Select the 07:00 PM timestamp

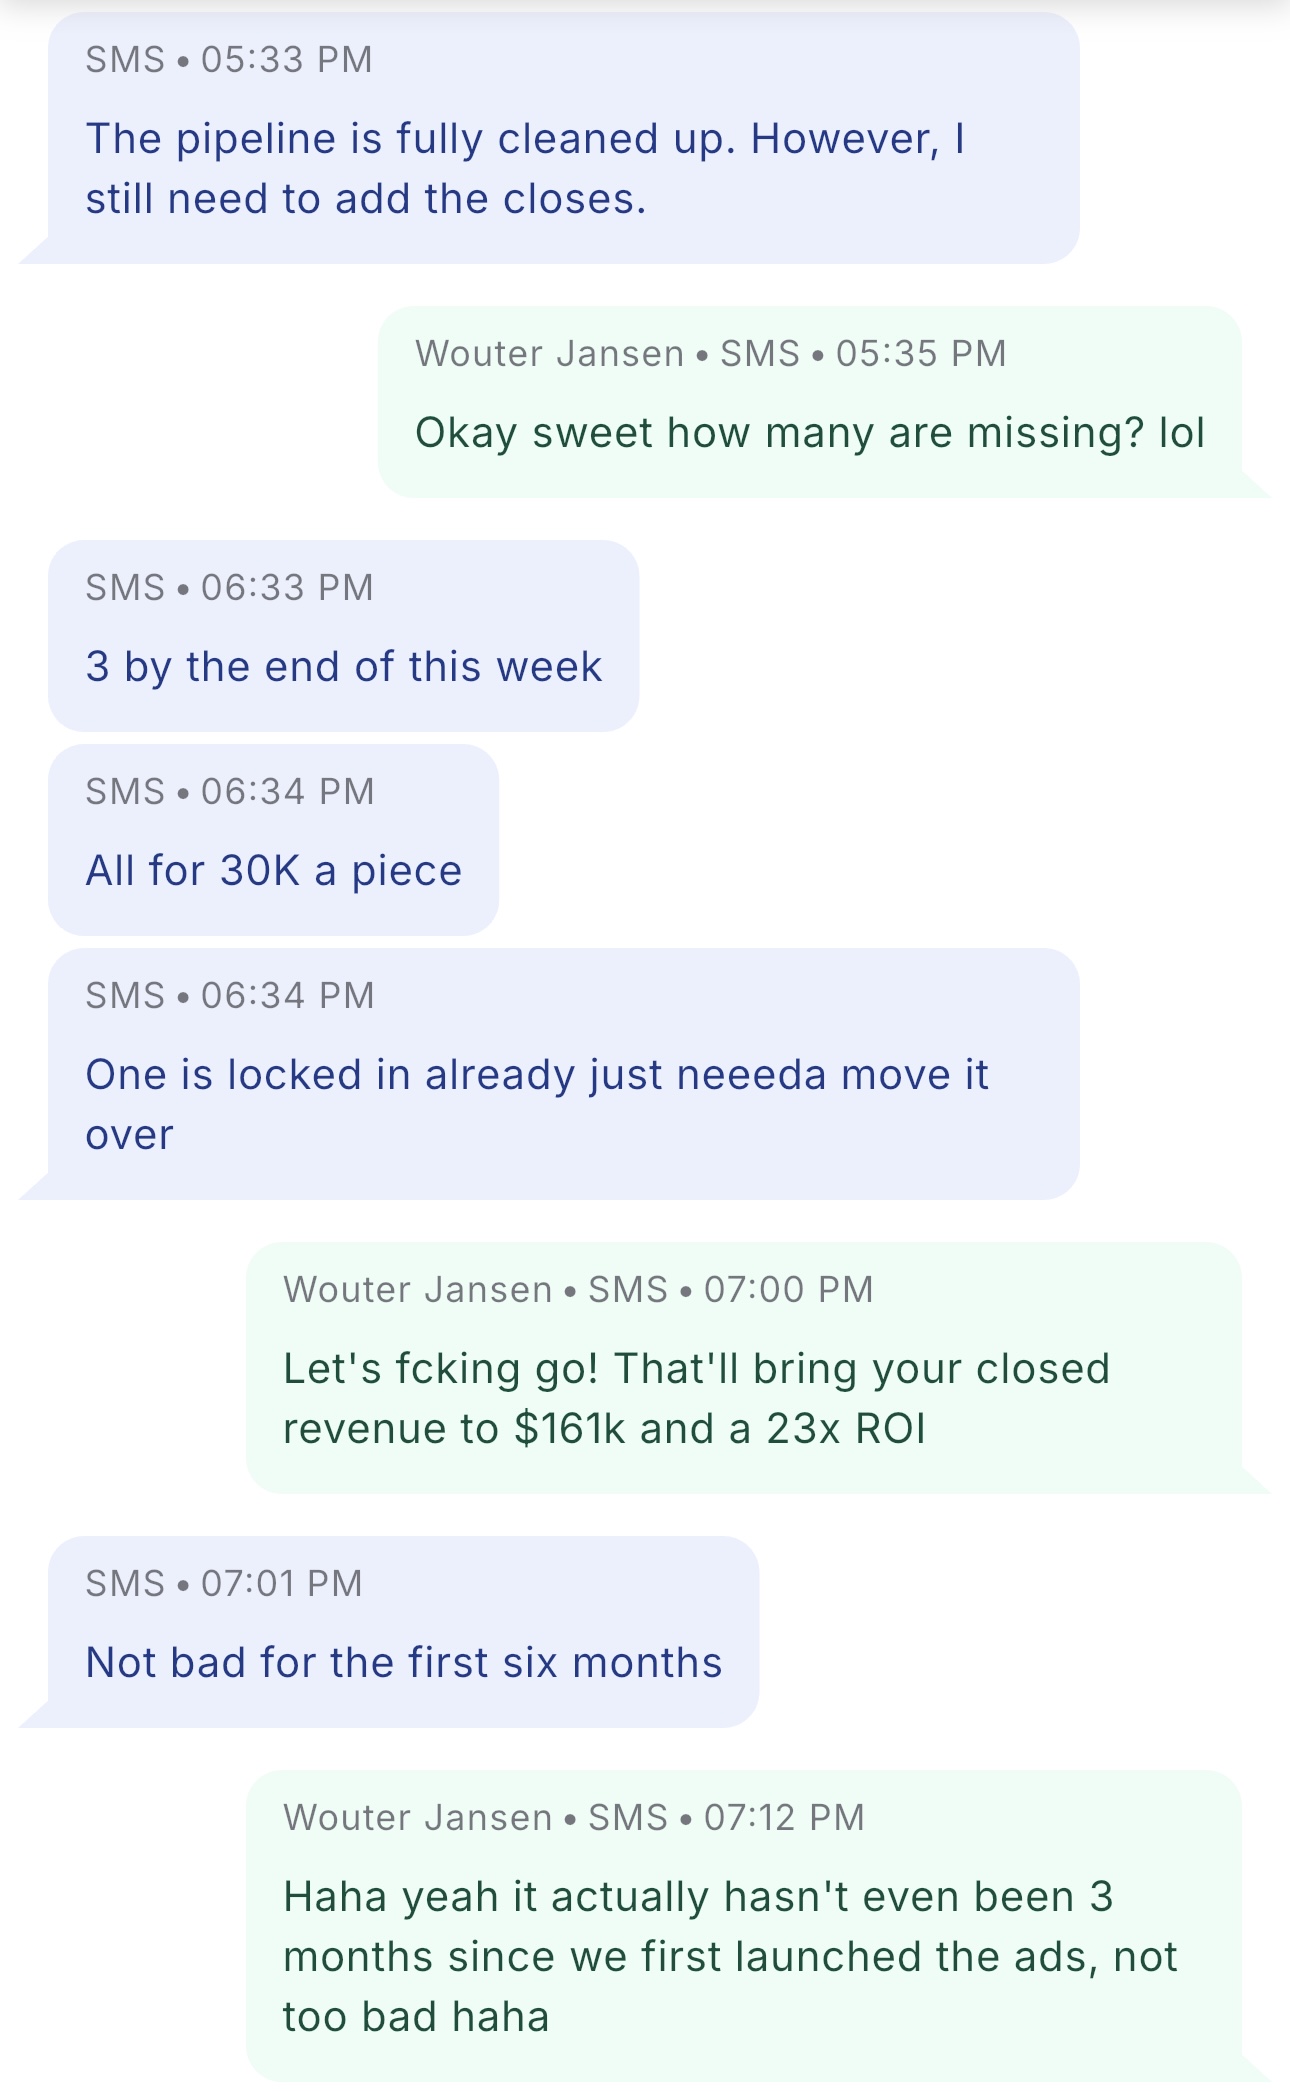[x=788, y=1290]
